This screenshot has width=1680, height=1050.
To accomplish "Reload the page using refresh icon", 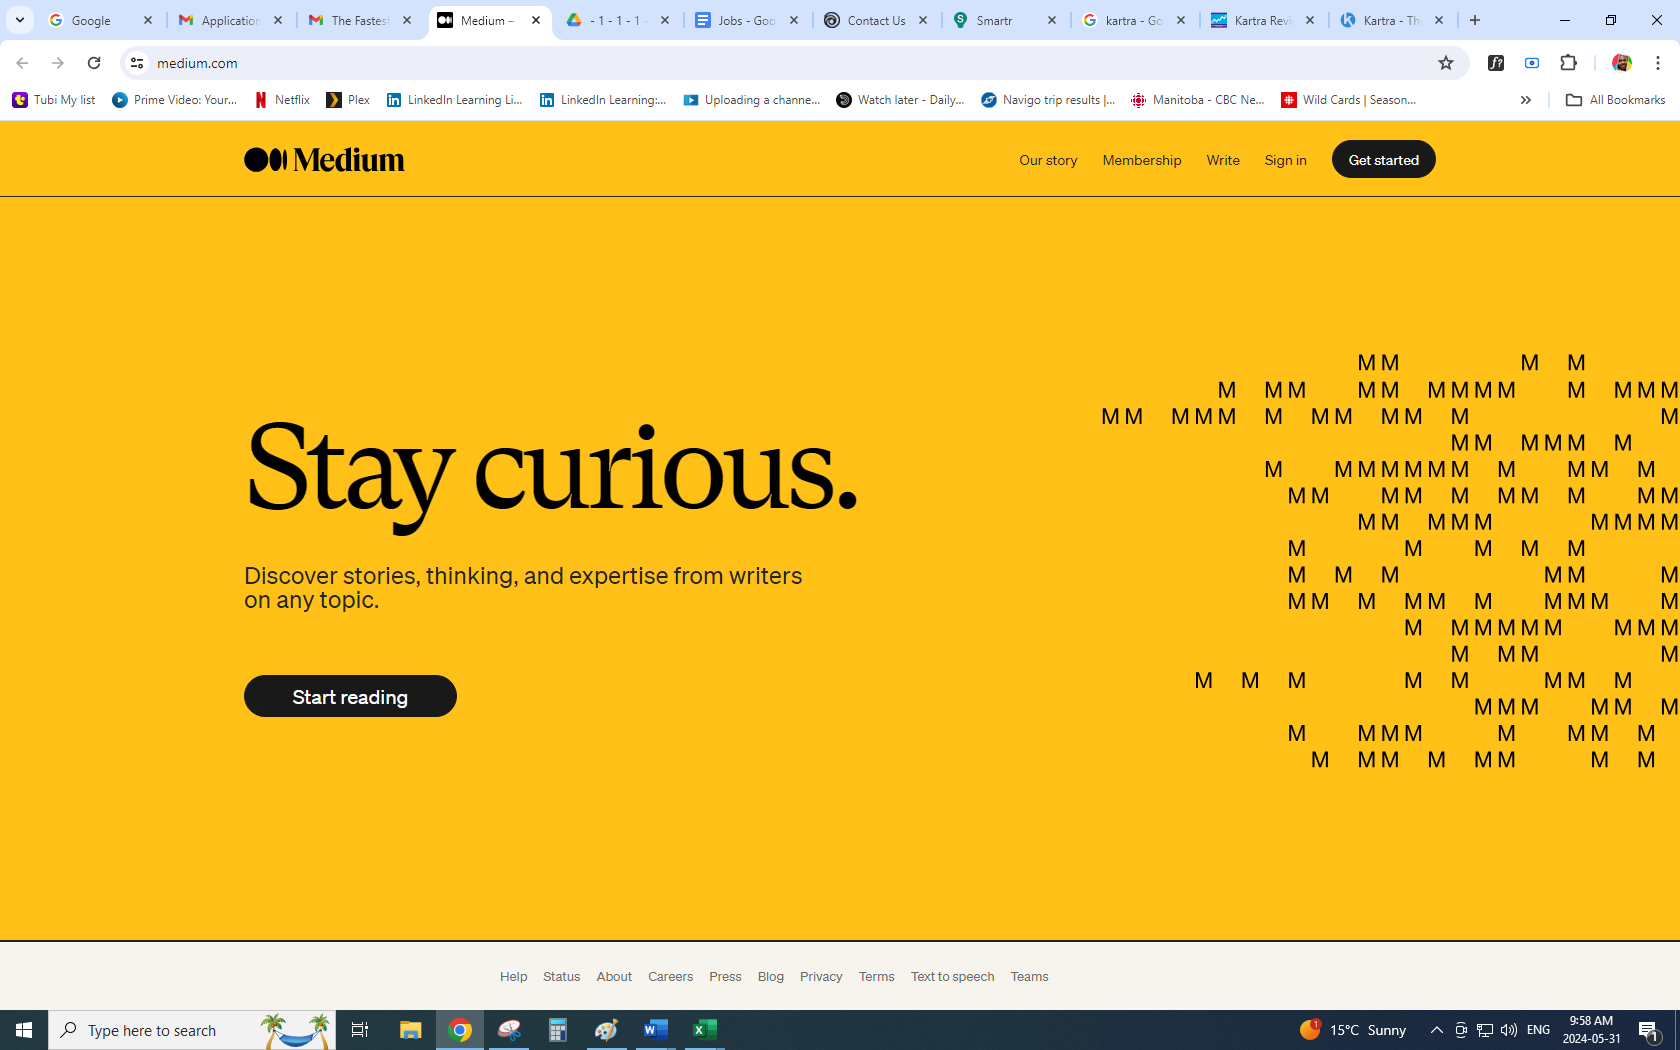I will (x=94, y=63).
